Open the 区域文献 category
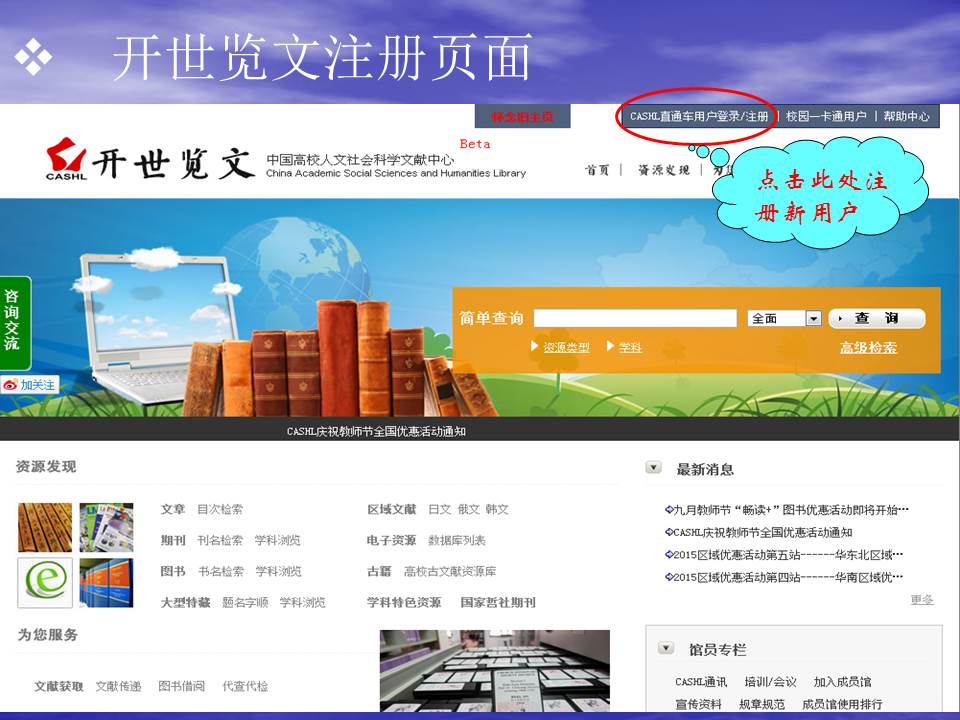This screenshot has height=720, width=960. pos(392,509)
